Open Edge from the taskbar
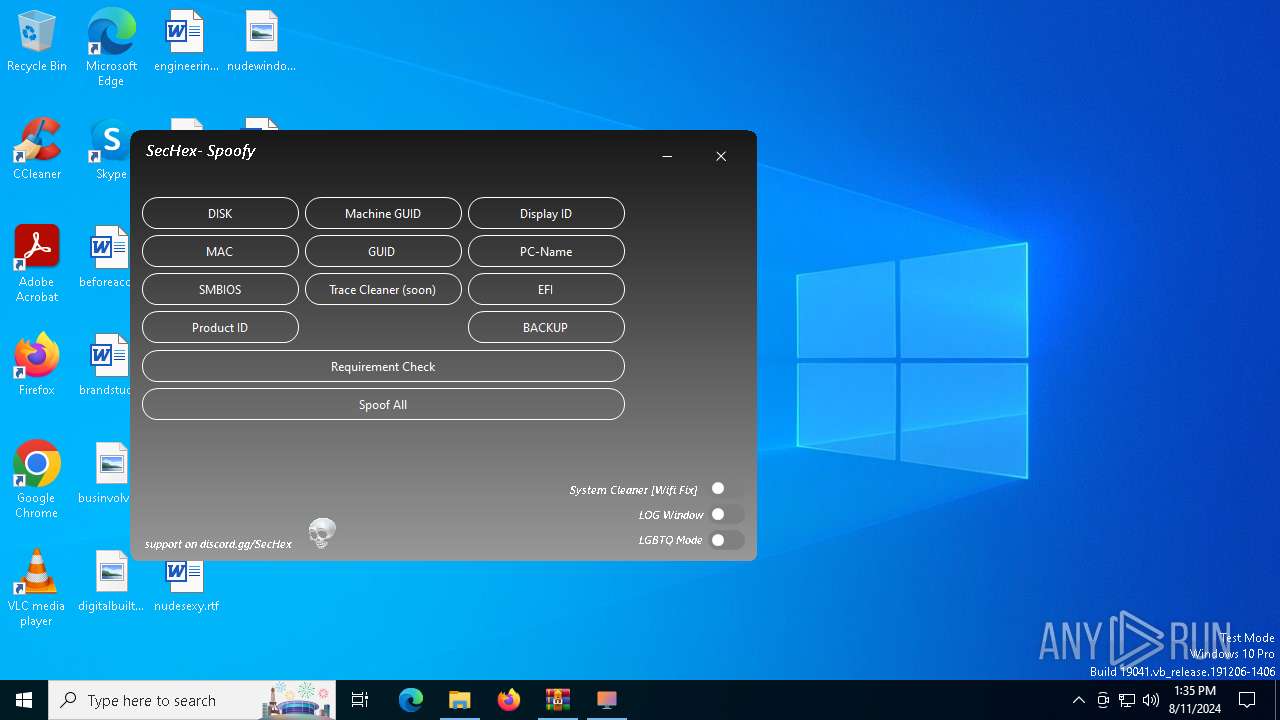 click(x=411, y=700)
